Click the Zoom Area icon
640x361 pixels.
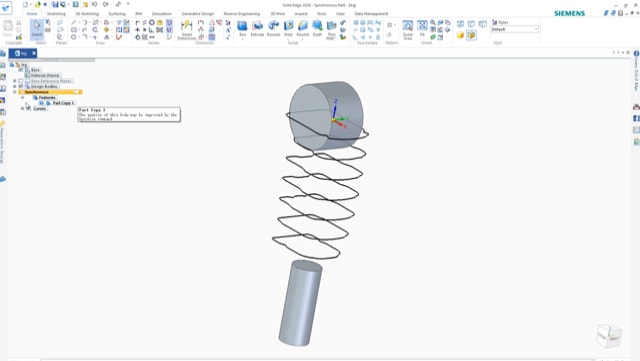408,29
